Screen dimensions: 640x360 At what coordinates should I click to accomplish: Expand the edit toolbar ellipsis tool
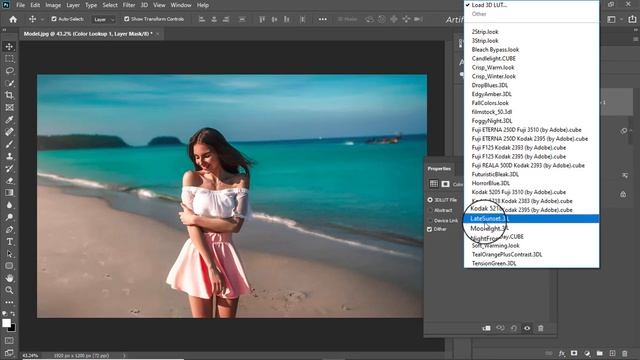(9, 302)
